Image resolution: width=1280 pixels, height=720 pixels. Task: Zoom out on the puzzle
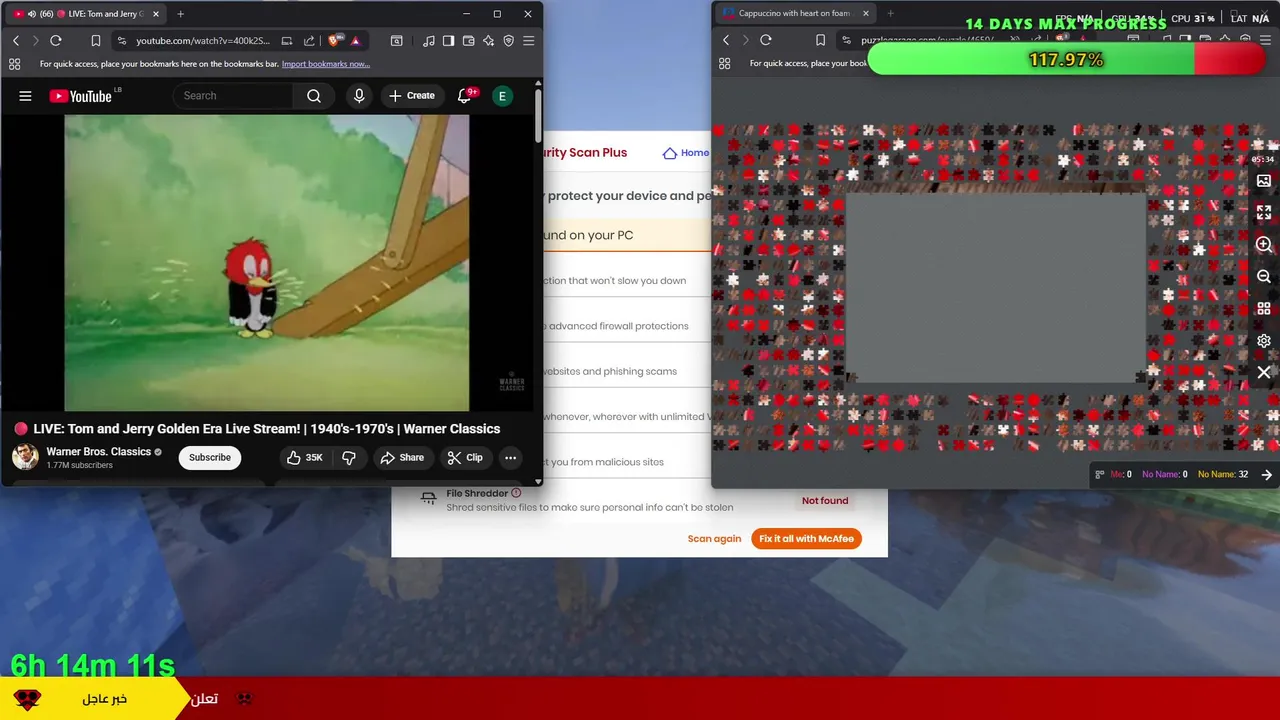[1264, 277]
